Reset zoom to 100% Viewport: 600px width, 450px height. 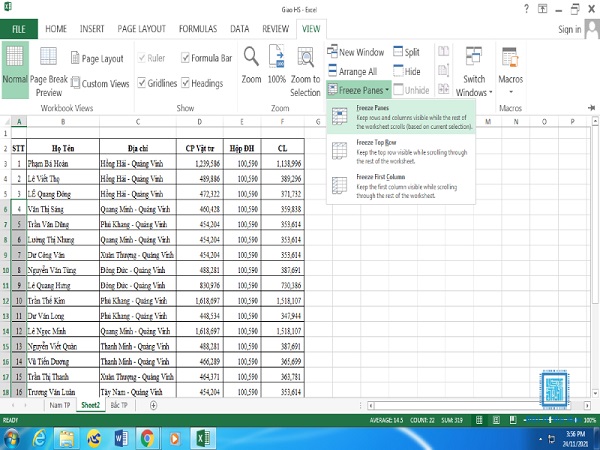click(277, 64)
